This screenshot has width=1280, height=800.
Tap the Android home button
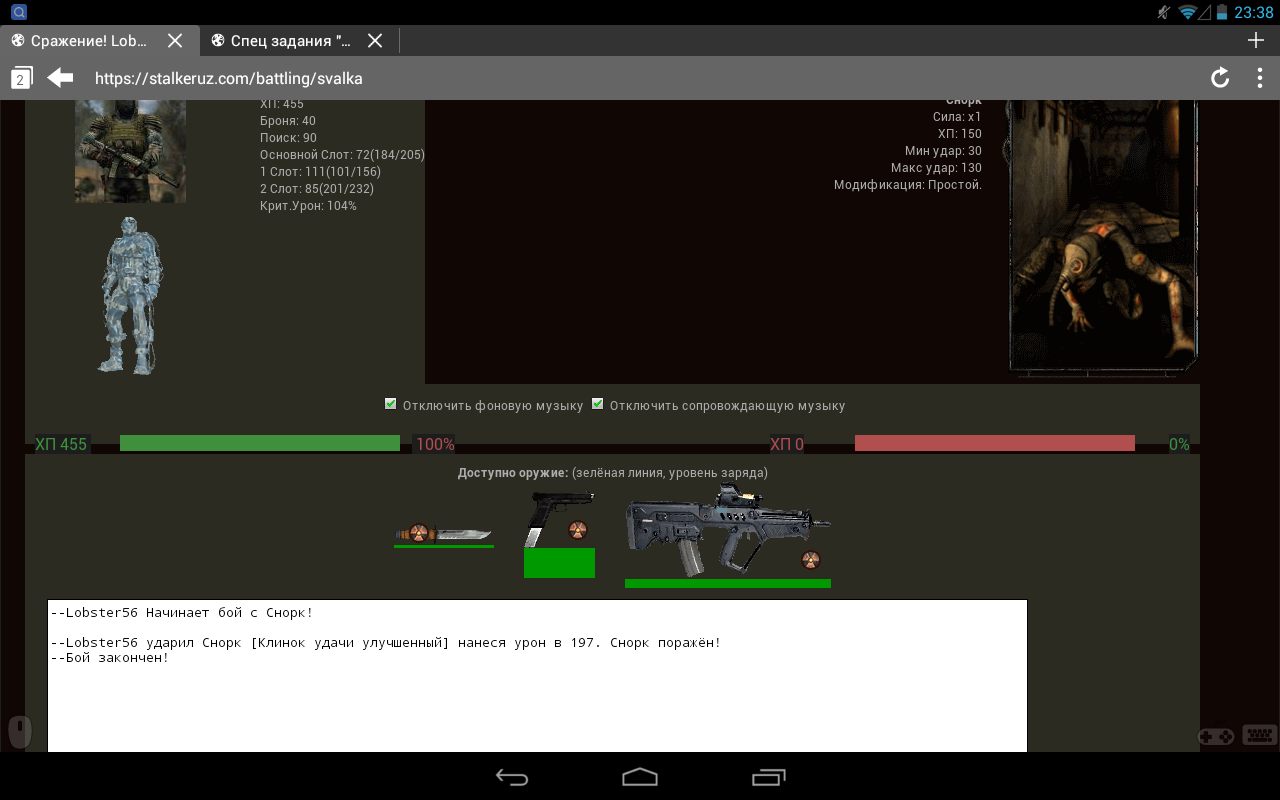640,777
